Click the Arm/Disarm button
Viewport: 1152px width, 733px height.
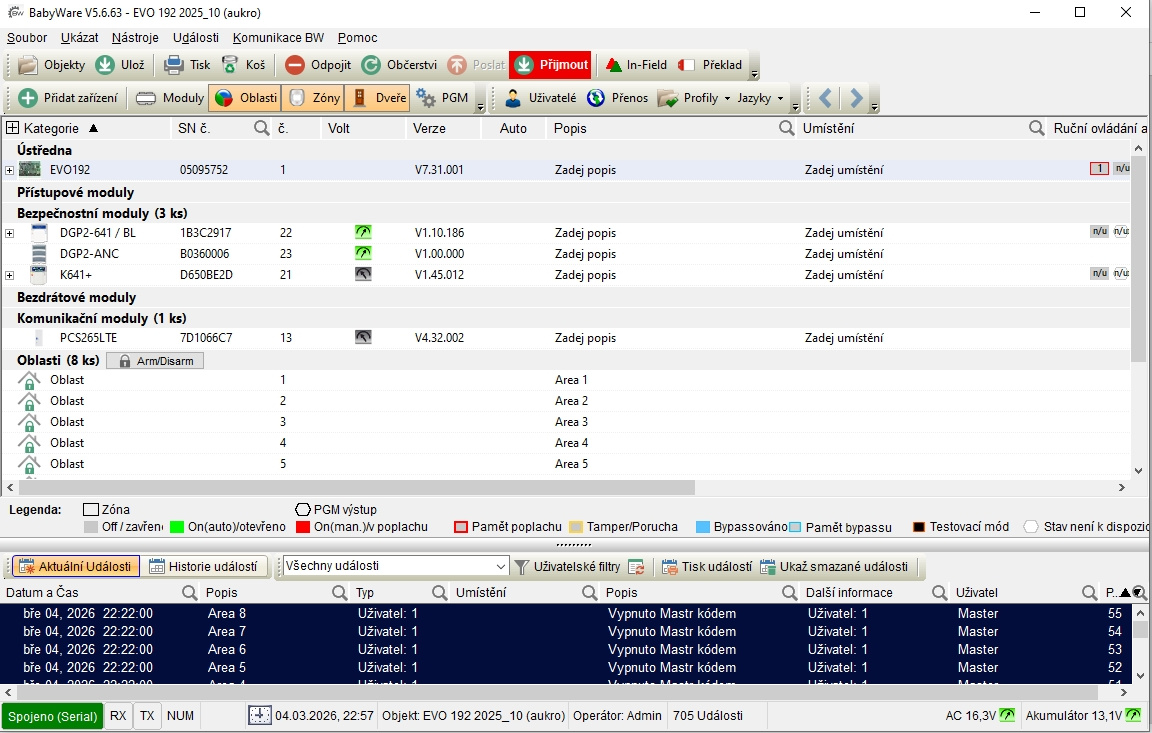(x=155, y=360)
